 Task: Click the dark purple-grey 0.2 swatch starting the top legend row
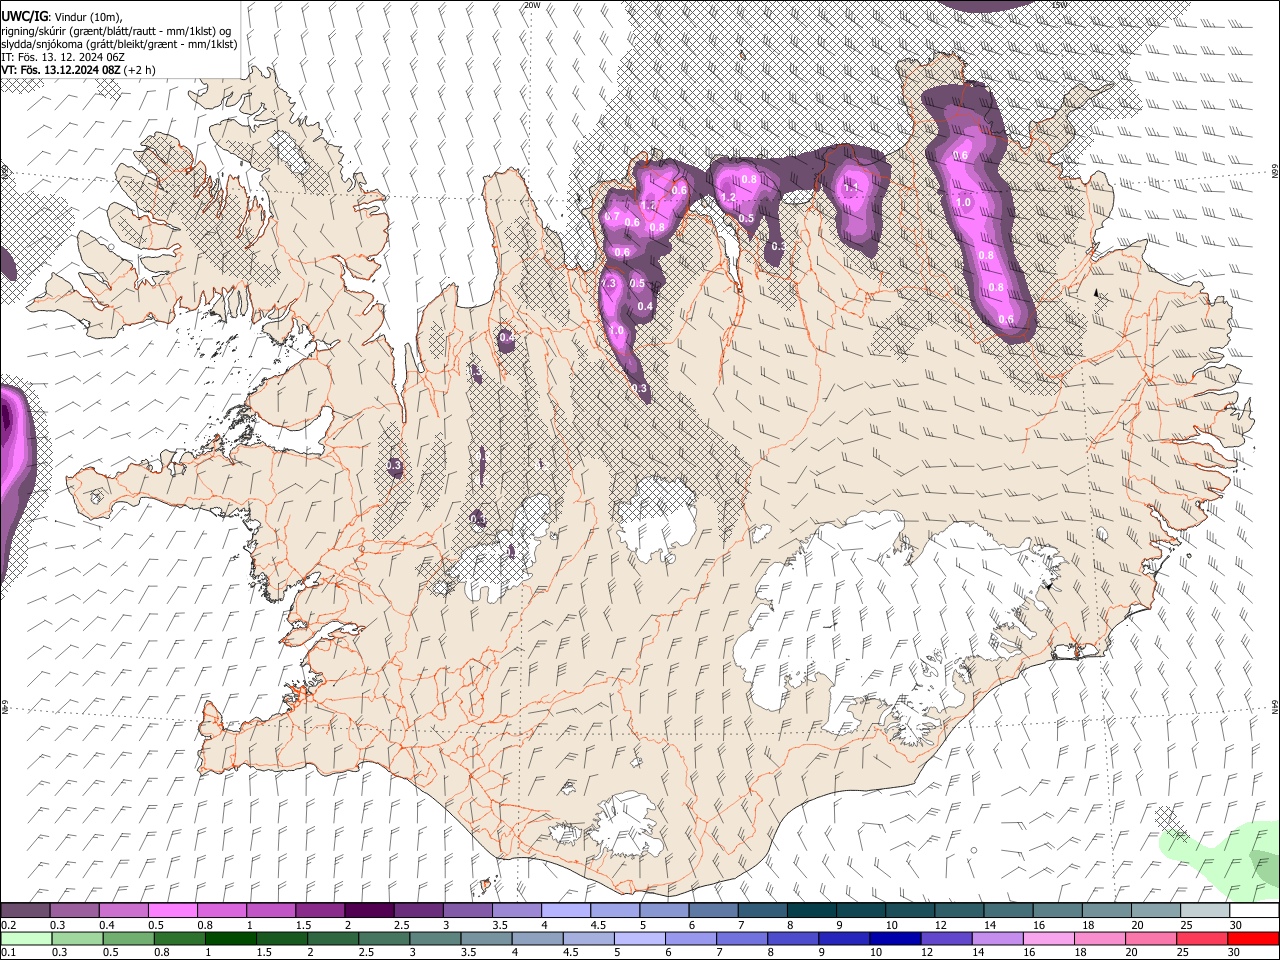pyautogui.click(x=25, y=911)
